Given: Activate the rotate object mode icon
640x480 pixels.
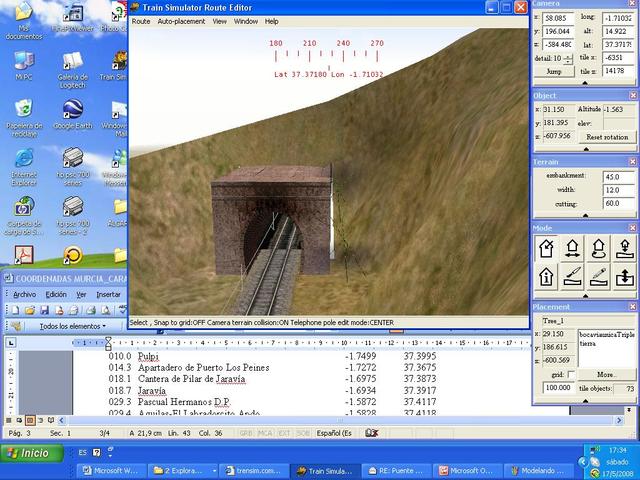Looking at the screenshot, I should click(600, 247).
